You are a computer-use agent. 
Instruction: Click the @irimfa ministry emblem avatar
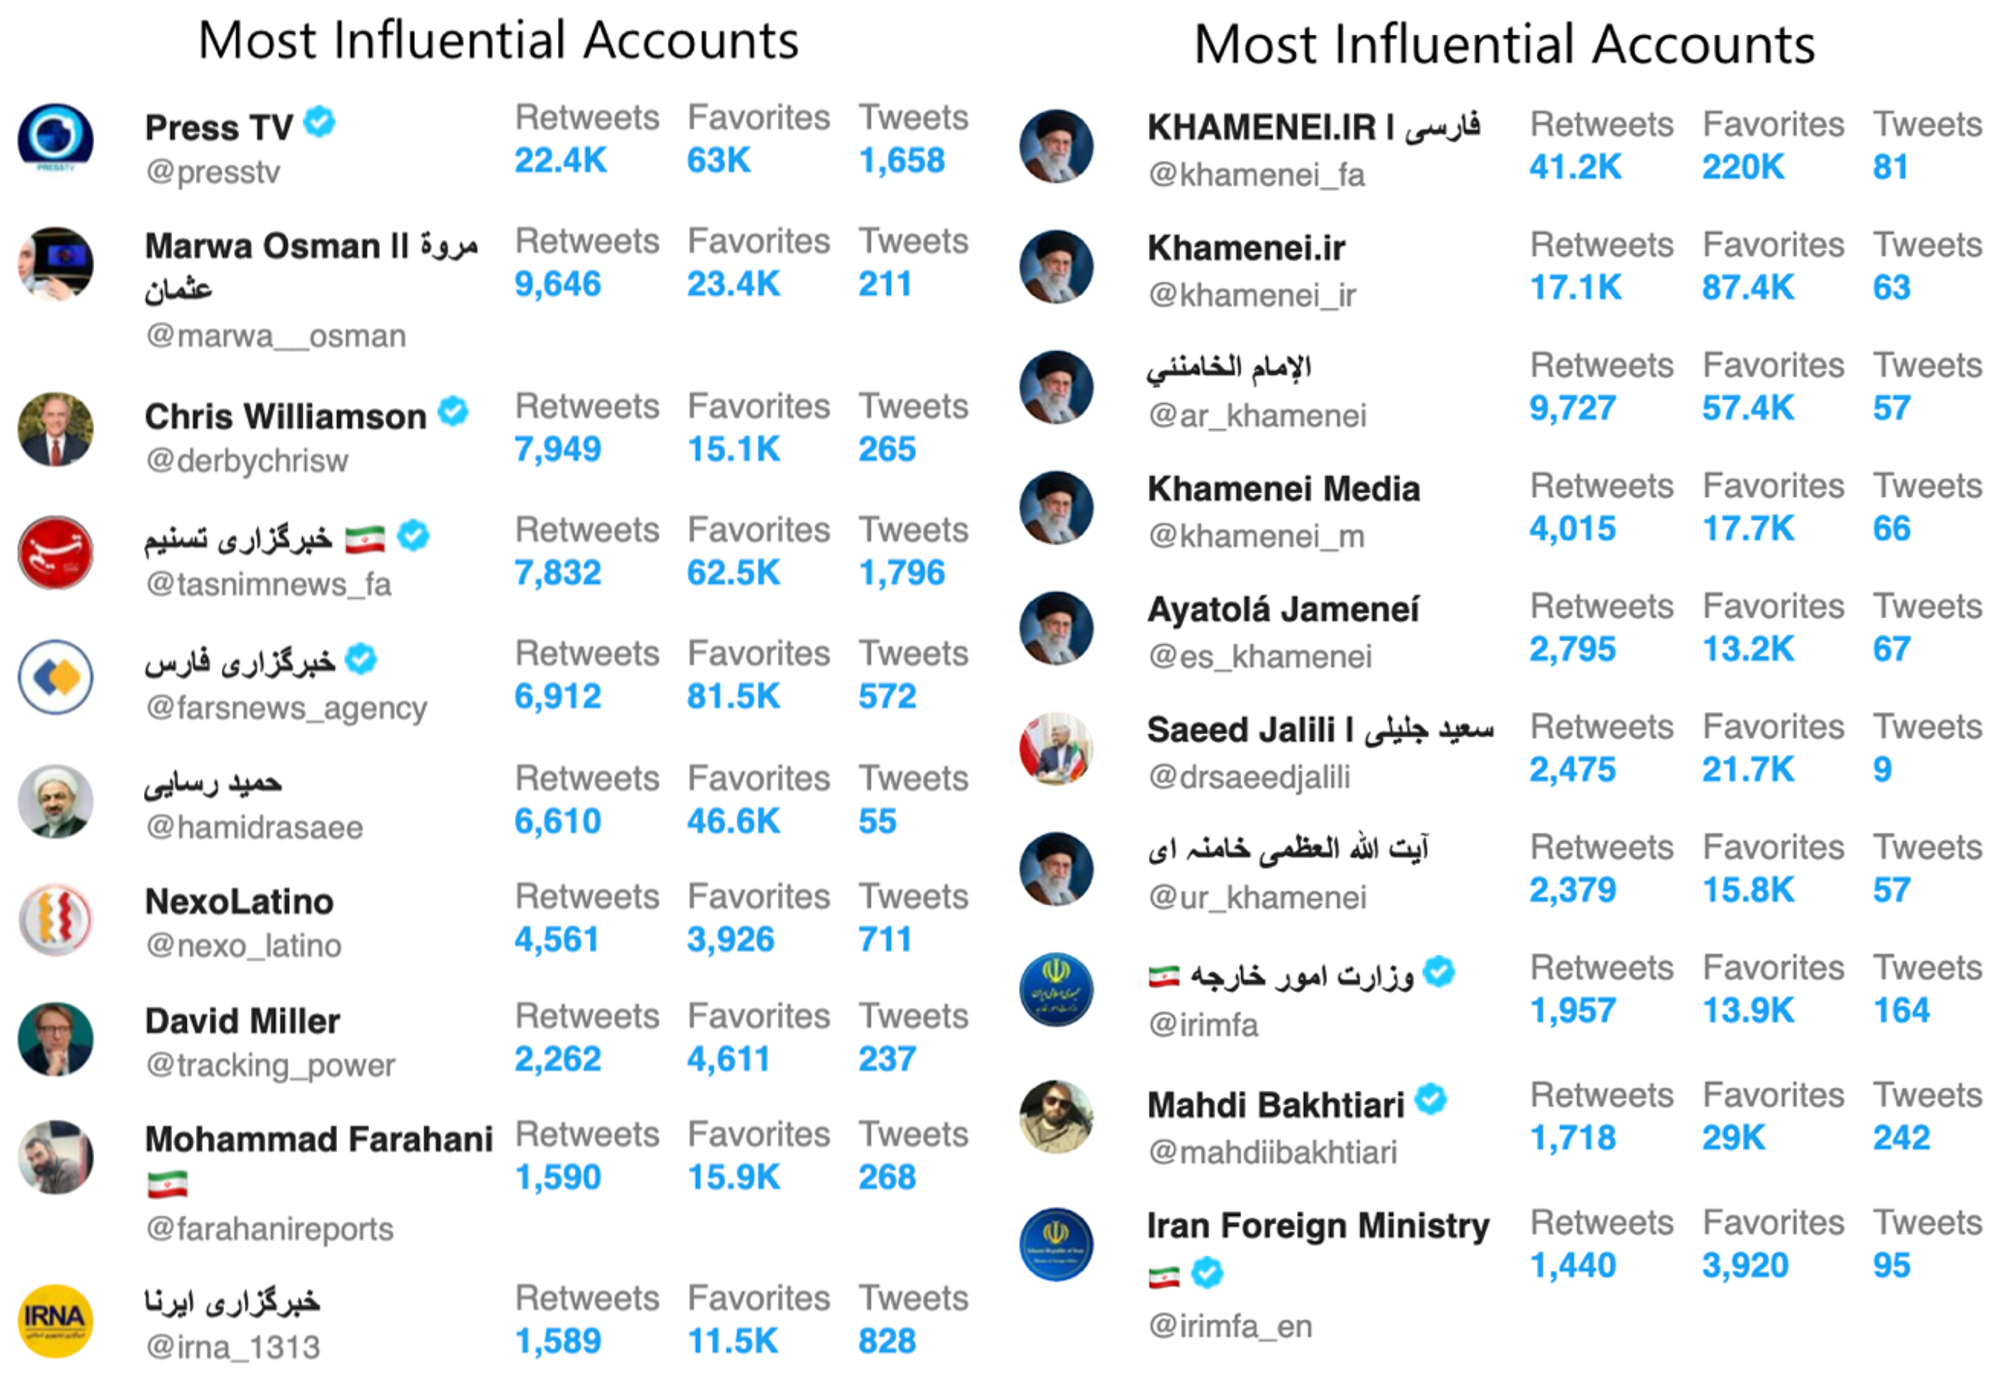(1056, 991)
